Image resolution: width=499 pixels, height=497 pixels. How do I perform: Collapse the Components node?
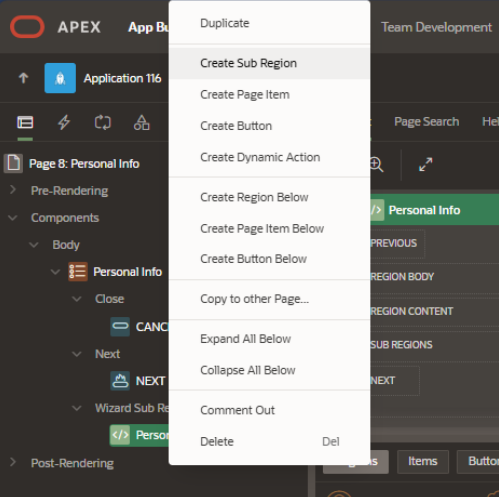tap(13, 218)
